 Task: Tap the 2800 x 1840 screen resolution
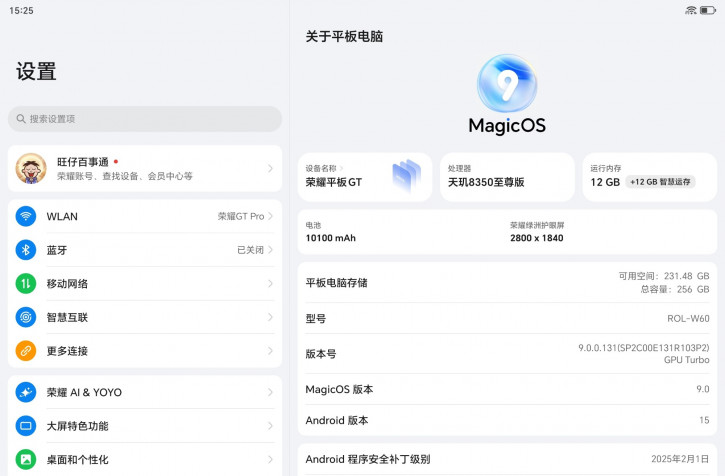pyautogui.click(x=537, y=238)
